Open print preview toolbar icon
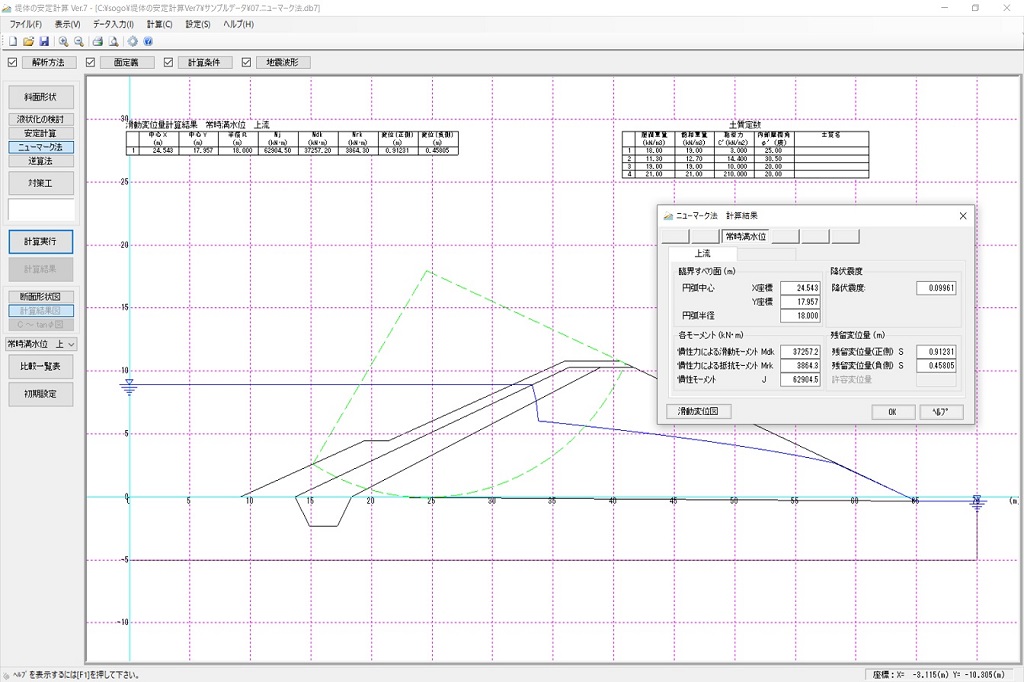The image size is (1024, 682). [113, 41]
